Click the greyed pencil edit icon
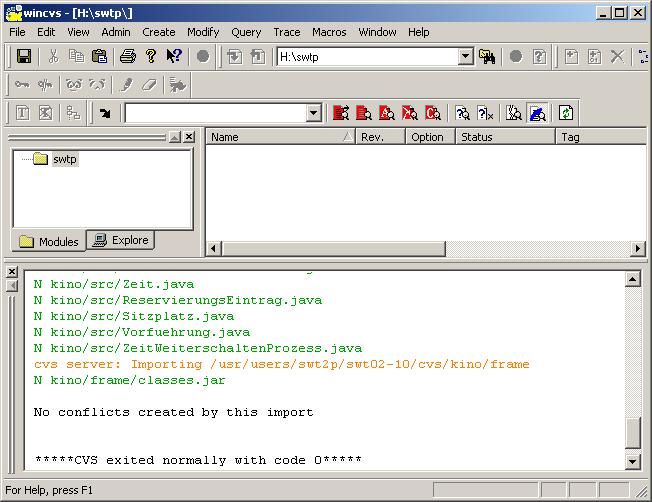The width and height of the screenshot is (652, 502). coord(126,84)
